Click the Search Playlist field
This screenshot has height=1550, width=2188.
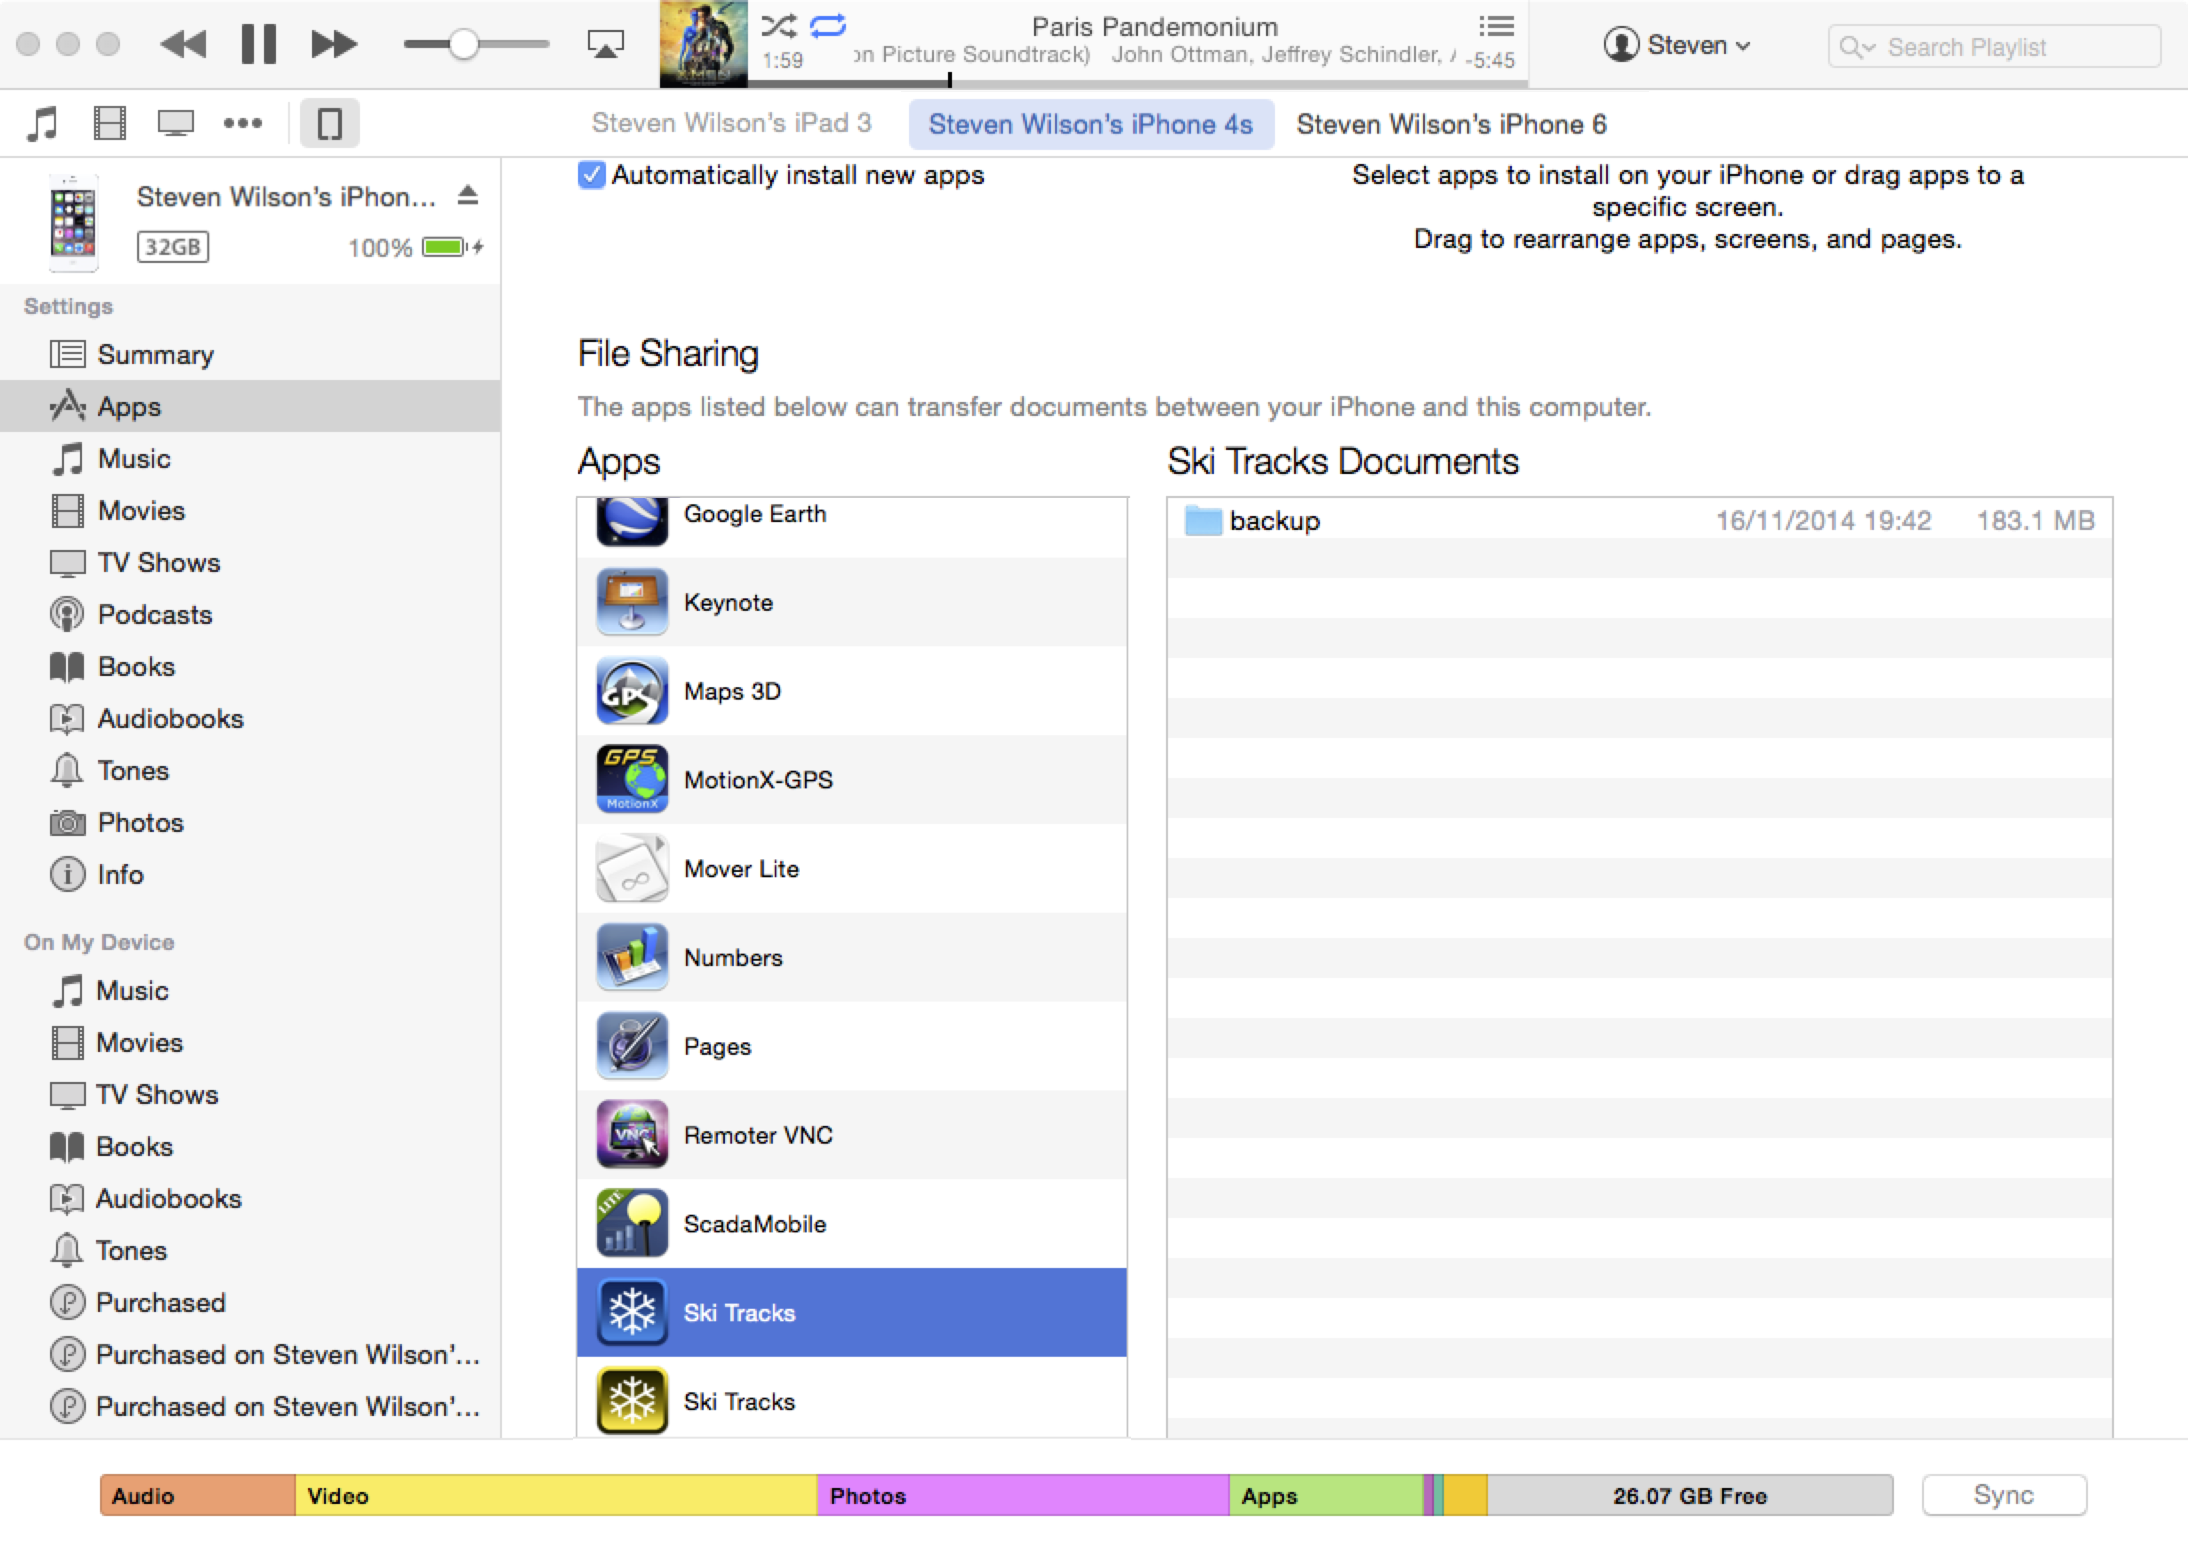coord(1994,47)
